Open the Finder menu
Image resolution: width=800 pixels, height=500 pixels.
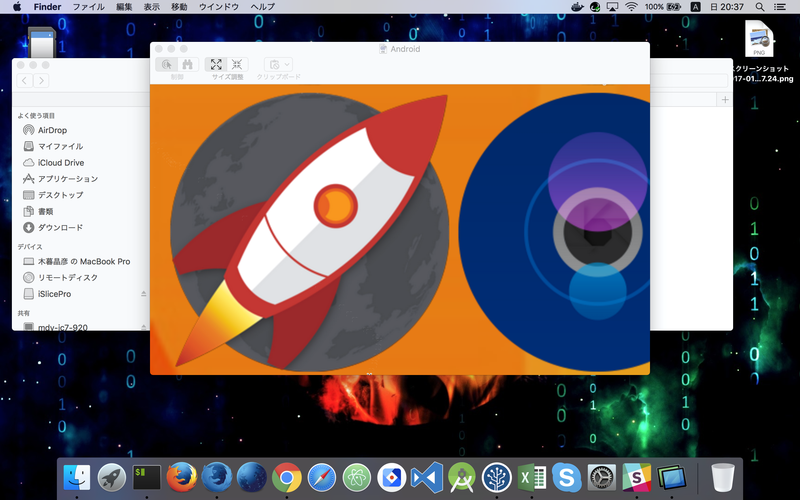[47, 7]
